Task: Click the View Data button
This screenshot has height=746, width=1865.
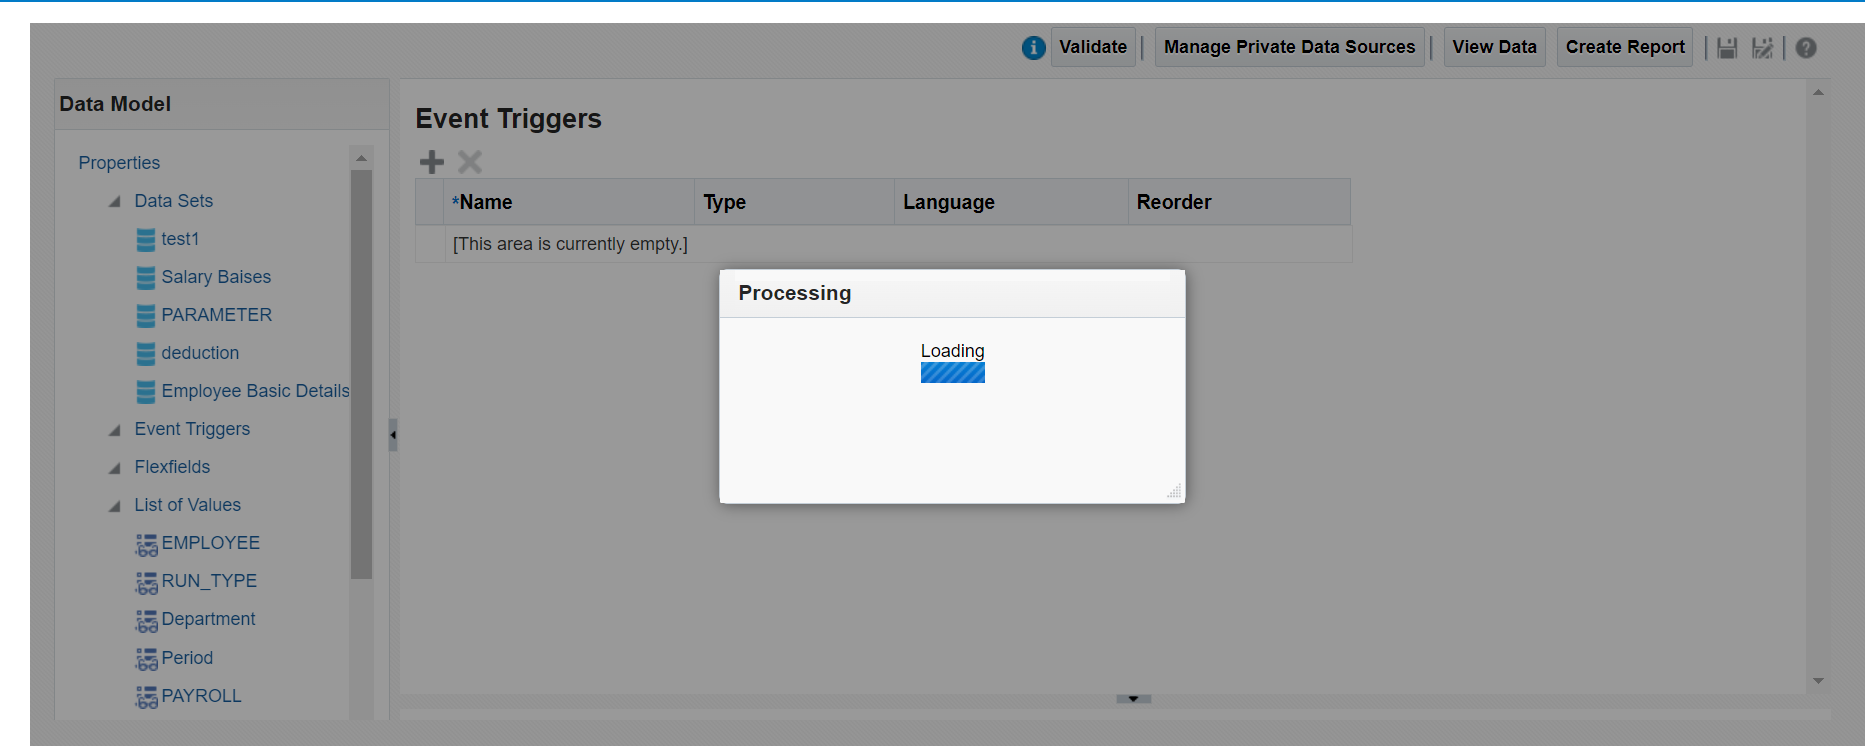Action: (x=1494, y=47)
